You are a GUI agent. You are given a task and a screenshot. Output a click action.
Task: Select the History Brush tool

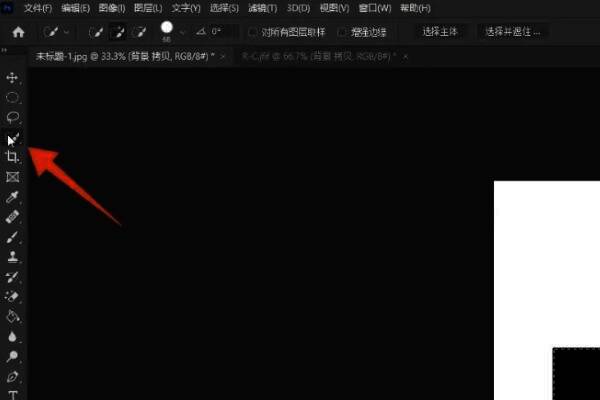click(x=12, y=277)
